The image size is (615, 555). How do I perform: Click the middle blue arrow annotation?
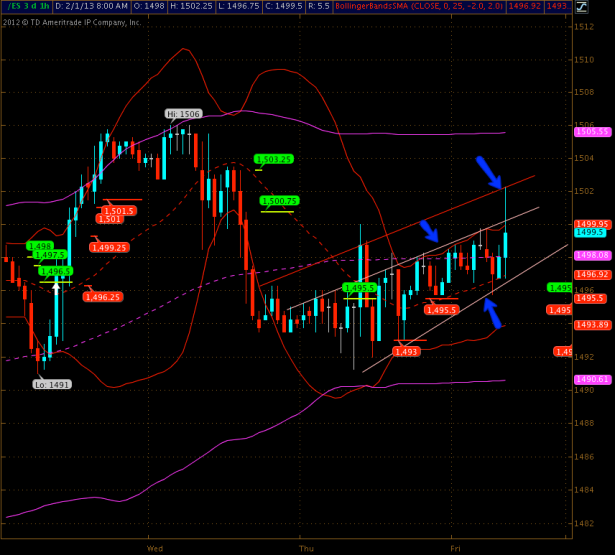pyautogui.click(x=429, y=231)
